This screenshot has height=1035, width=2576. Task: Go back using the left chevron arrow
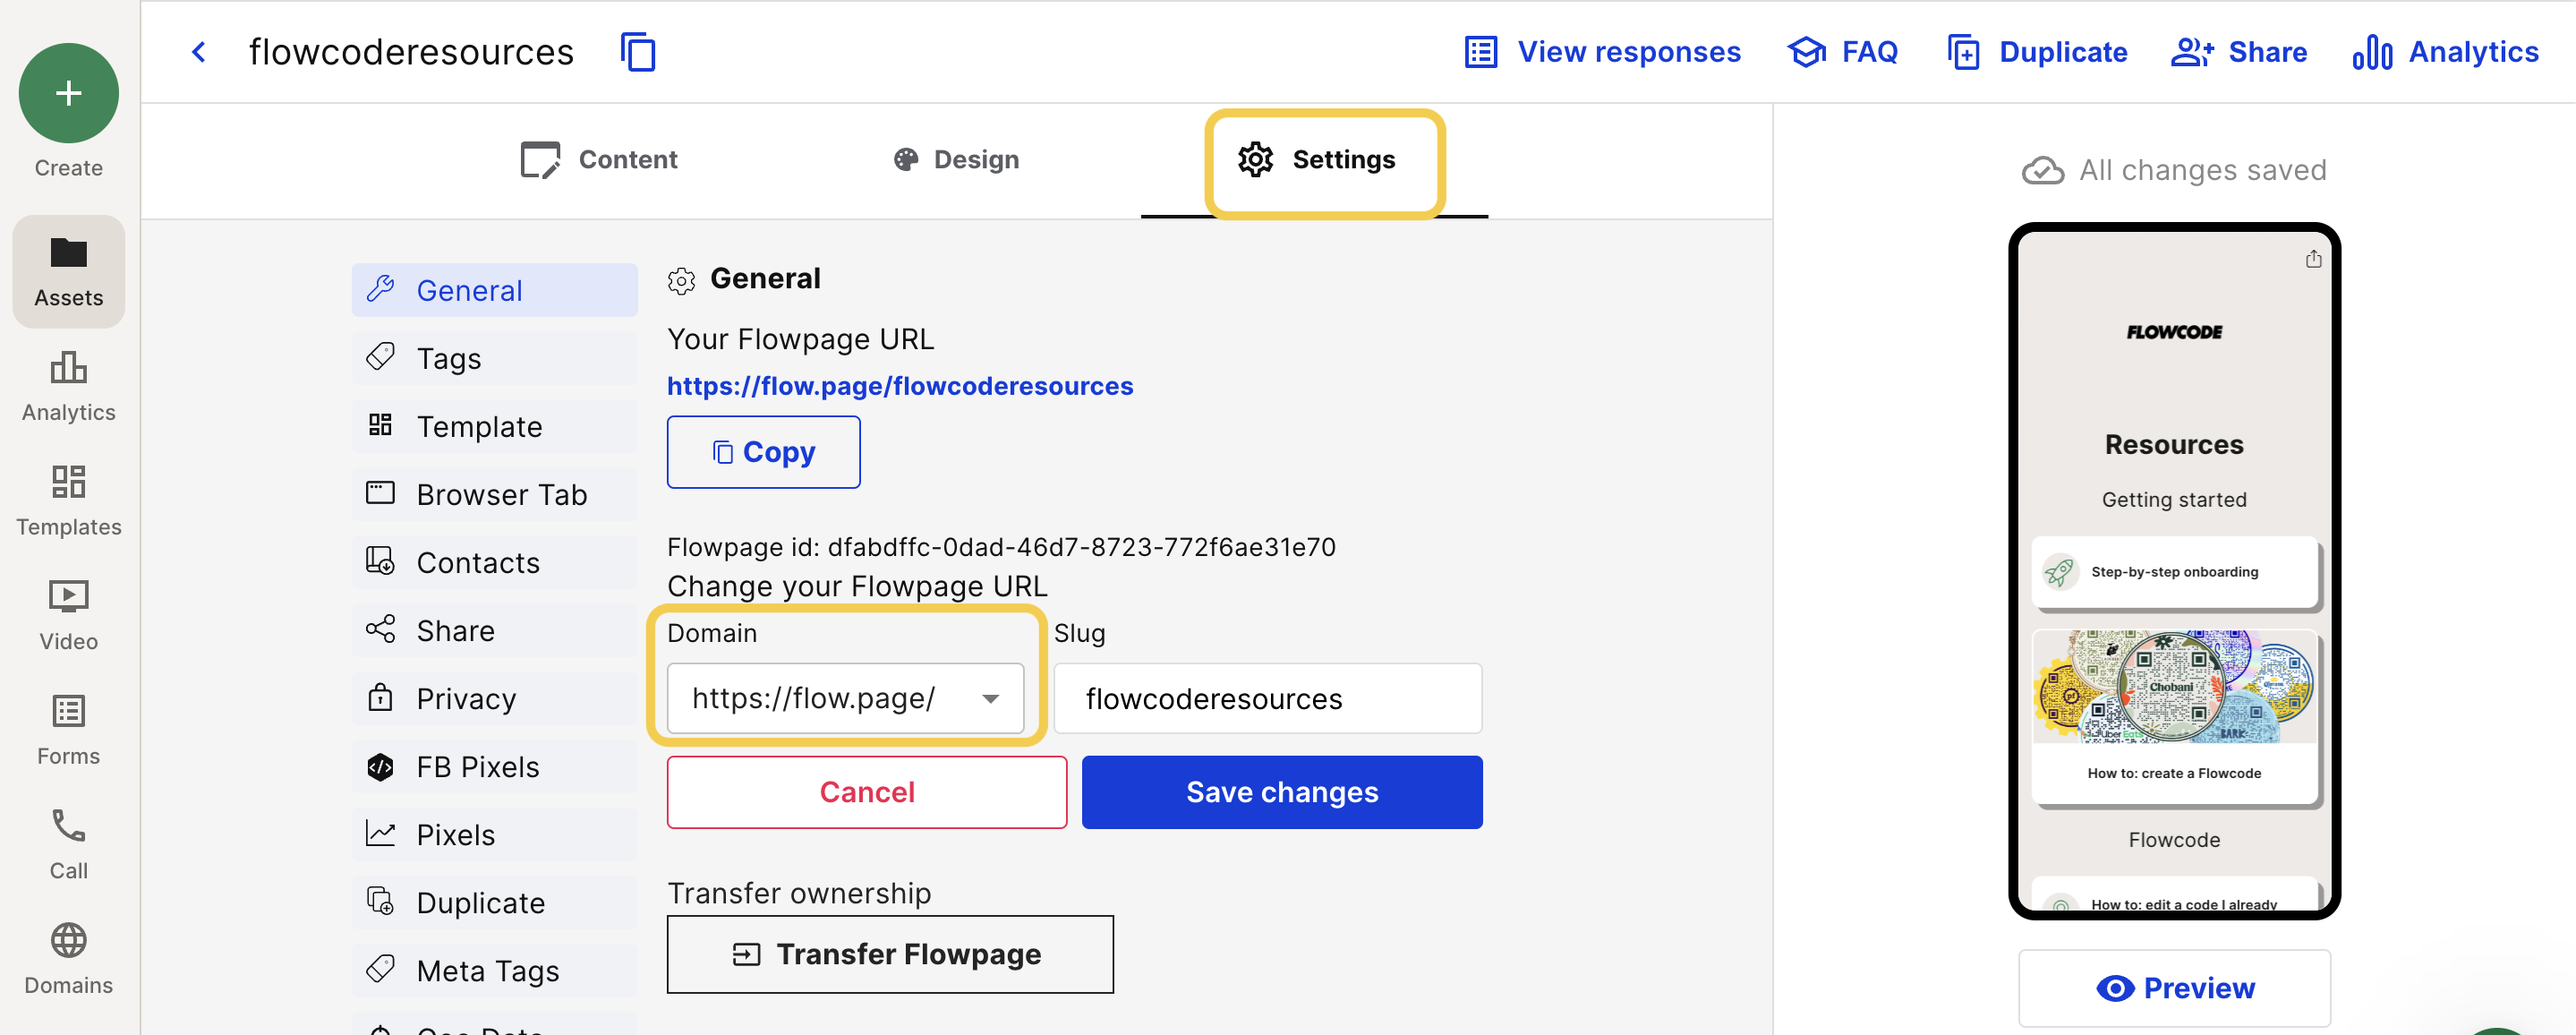click(x=199, y=52)
